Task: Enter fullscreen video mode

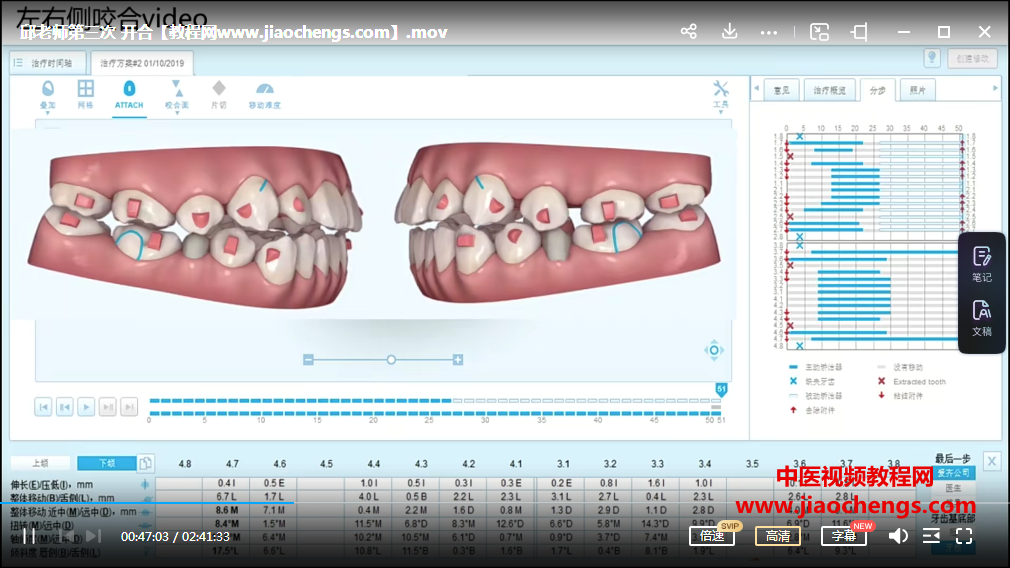Action: [x=964, y=536]
